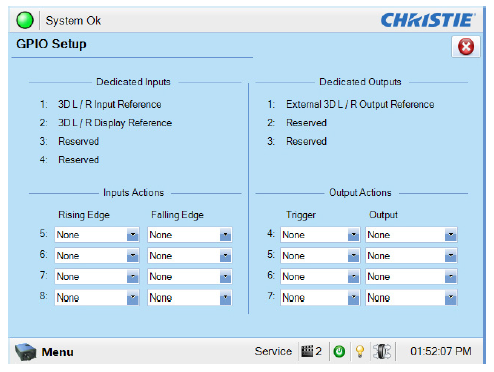Select 3D L / R Input Reference text
Image resolution: width=494 pixels, height=372 pixels.
click(x=110, y=104)
